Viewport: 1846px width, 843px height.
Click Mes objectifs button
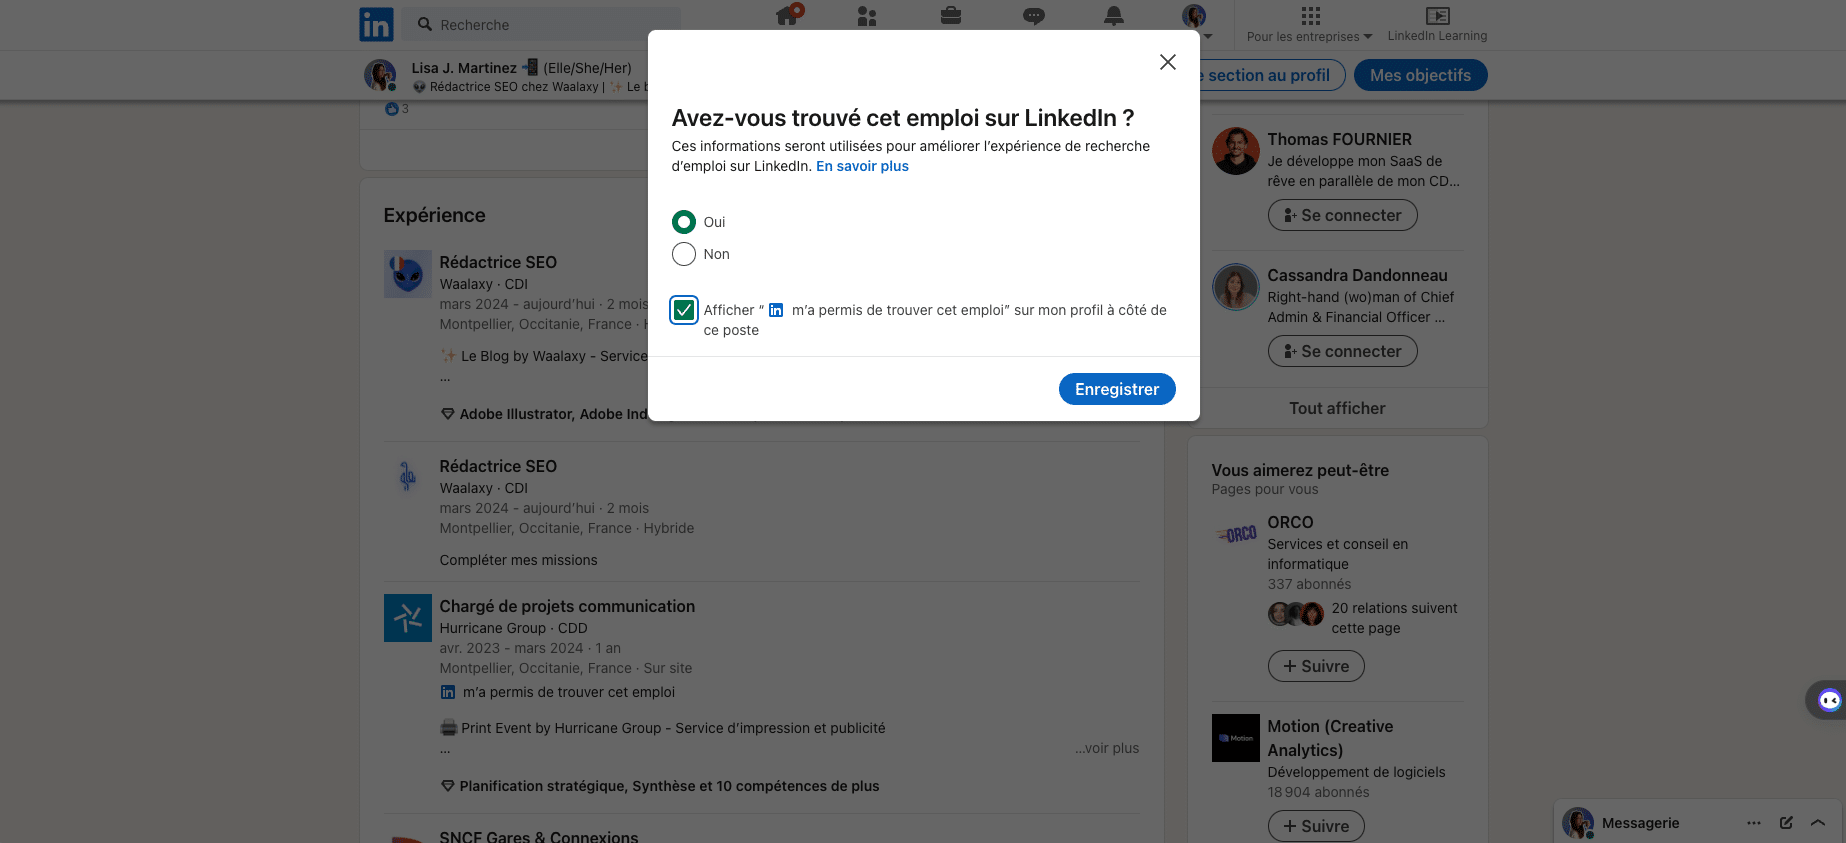pyautogui.click(x=1420, y=75)
